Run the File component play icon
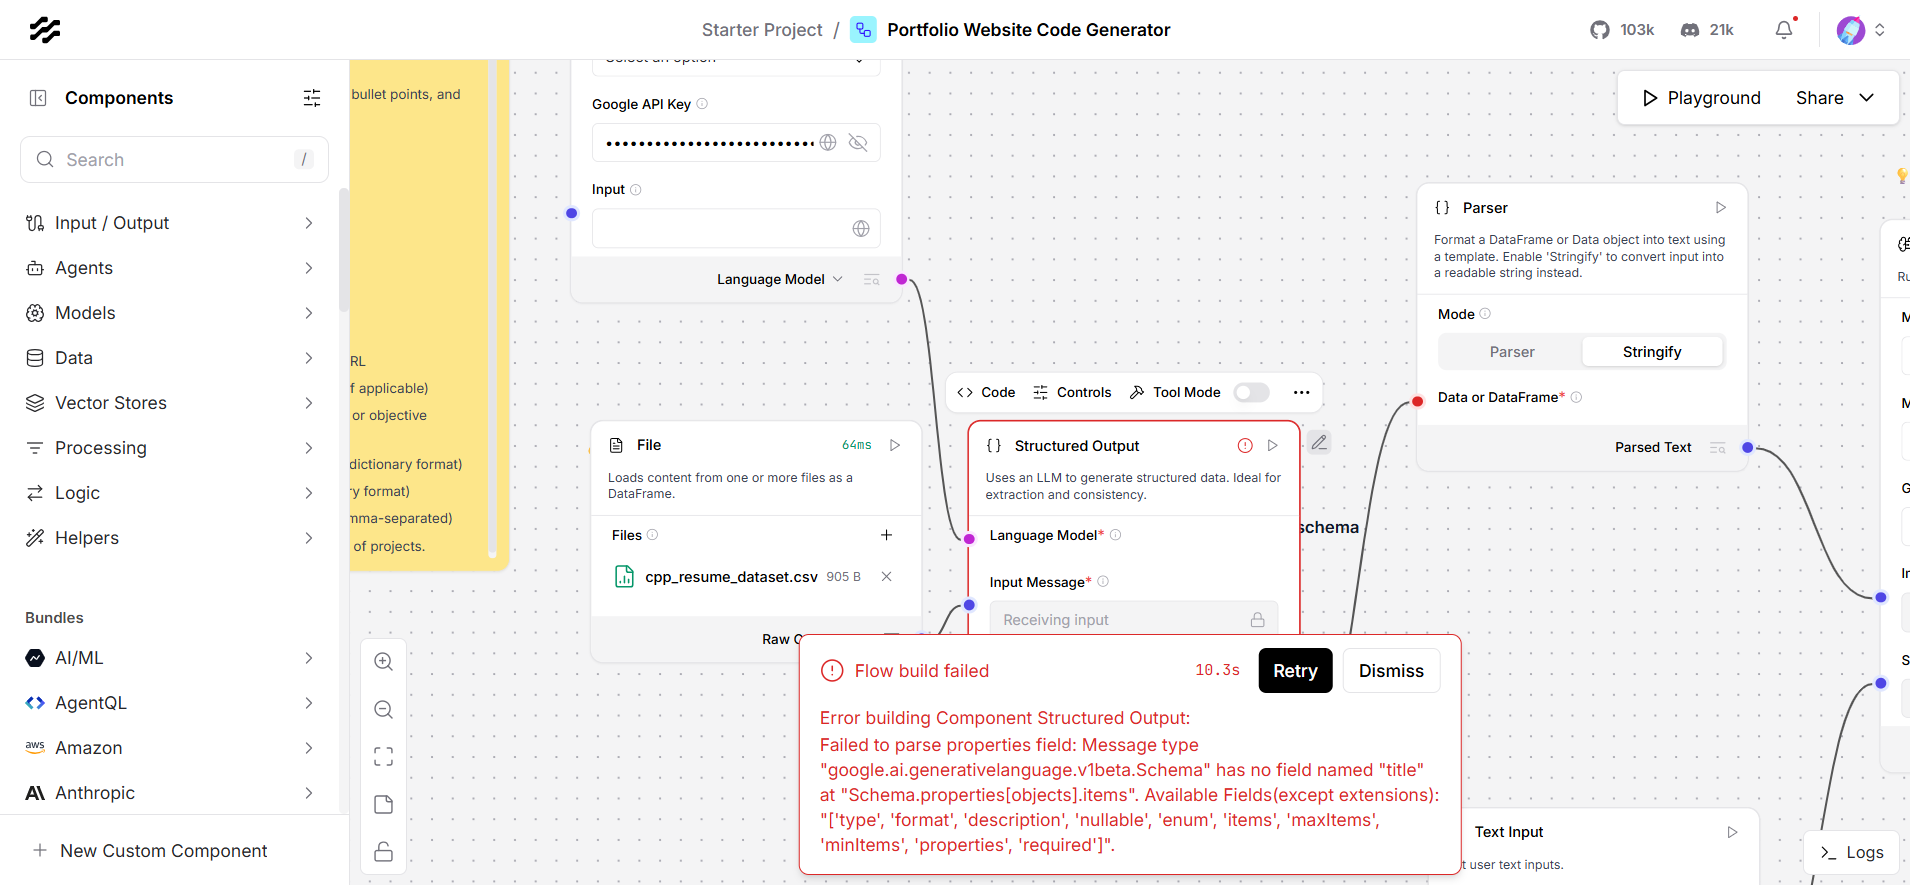Screen dimensions: 1910x885 click(895, 445)
